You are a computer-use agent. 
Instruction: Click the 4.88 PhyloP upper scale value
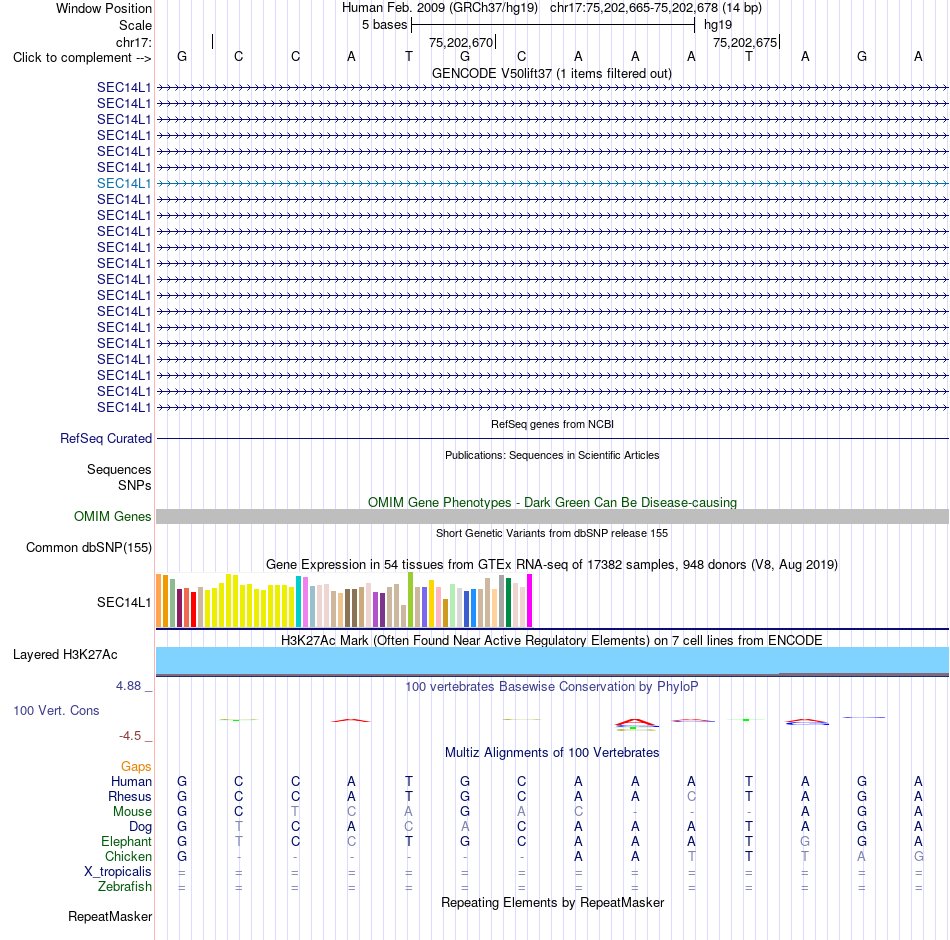click(128, 686)
